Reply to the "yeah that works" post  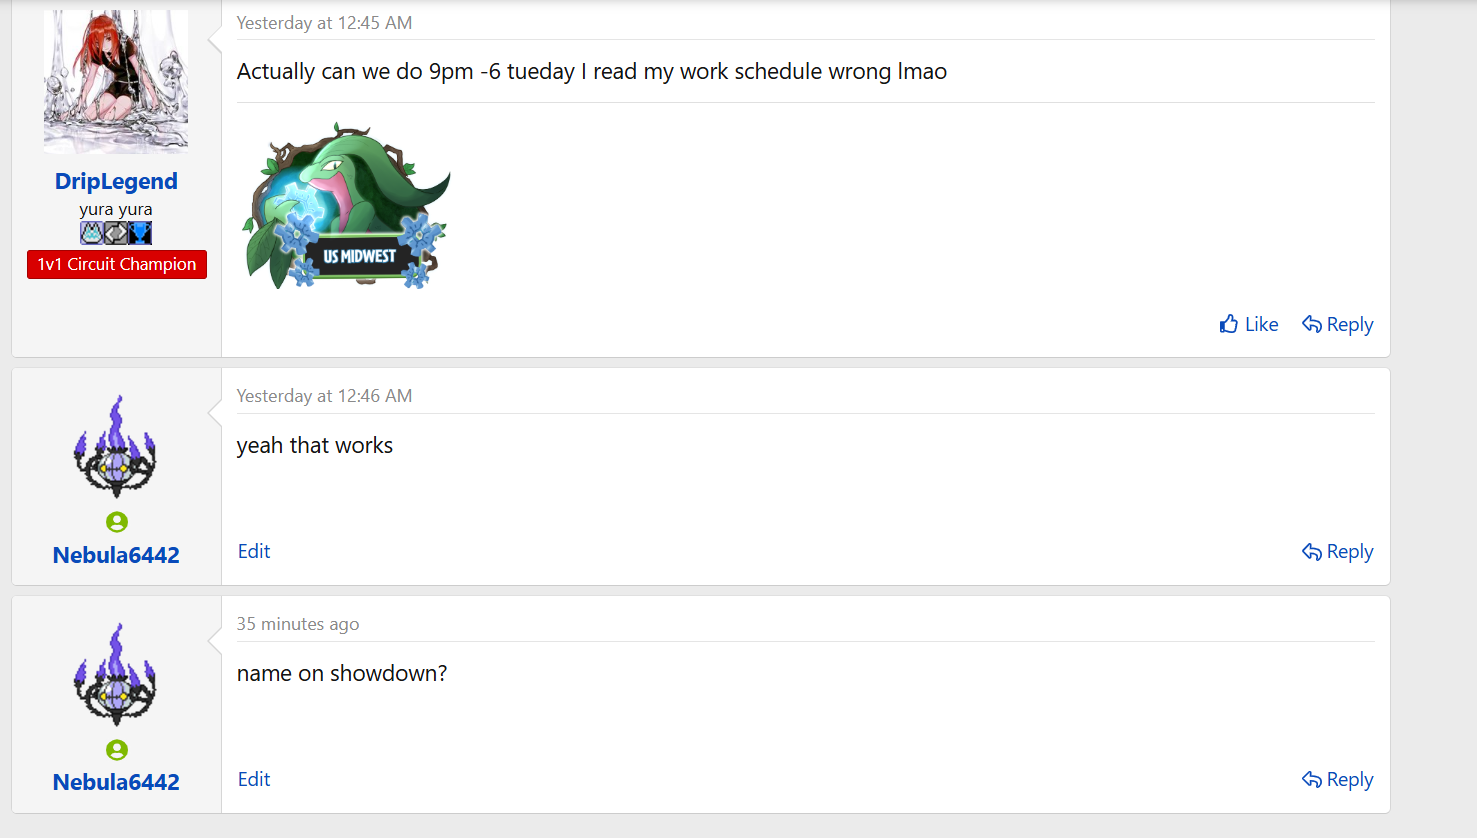[1337, 551]
